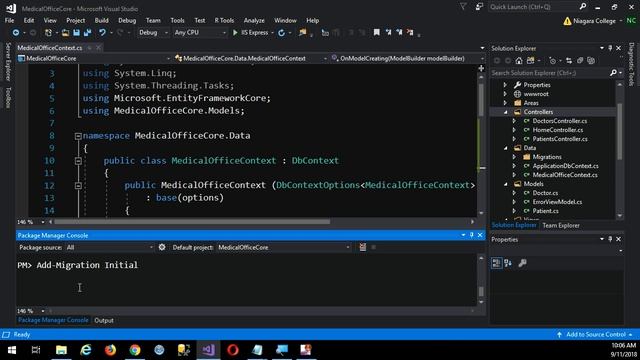640x360 pixels.
Task: Click the Open File folder icon
Action: pyautogui.click(x=65, y=33)
